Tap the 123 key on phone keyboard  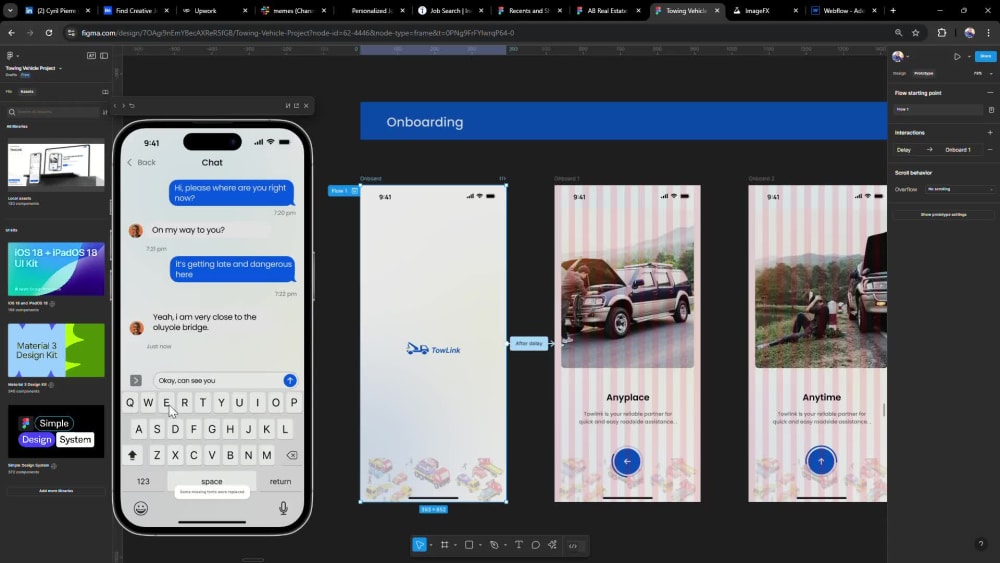[143, 481]
